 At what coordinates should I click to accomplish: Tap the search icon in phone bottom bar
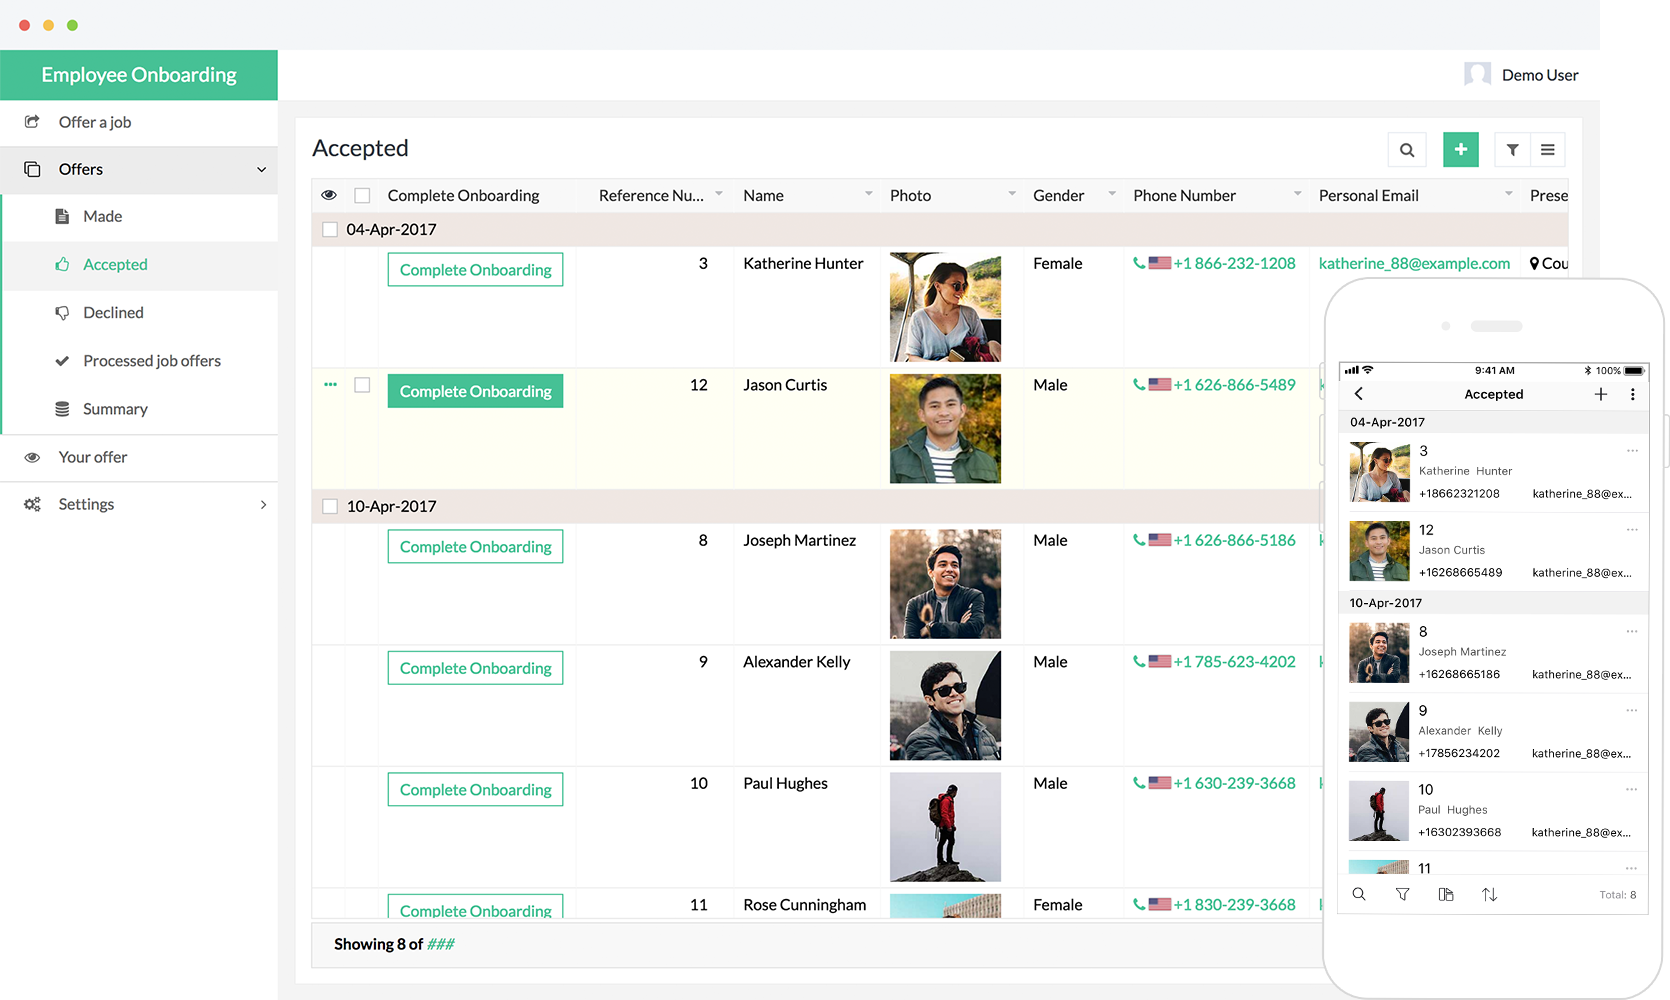(x=1359, y=894)
